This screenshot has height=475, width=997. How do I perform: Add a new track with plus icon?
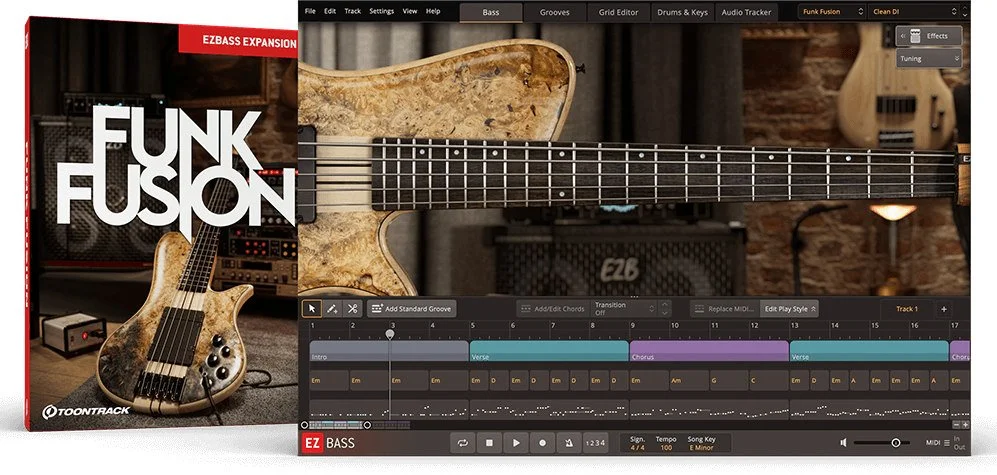tap(944, 309)
